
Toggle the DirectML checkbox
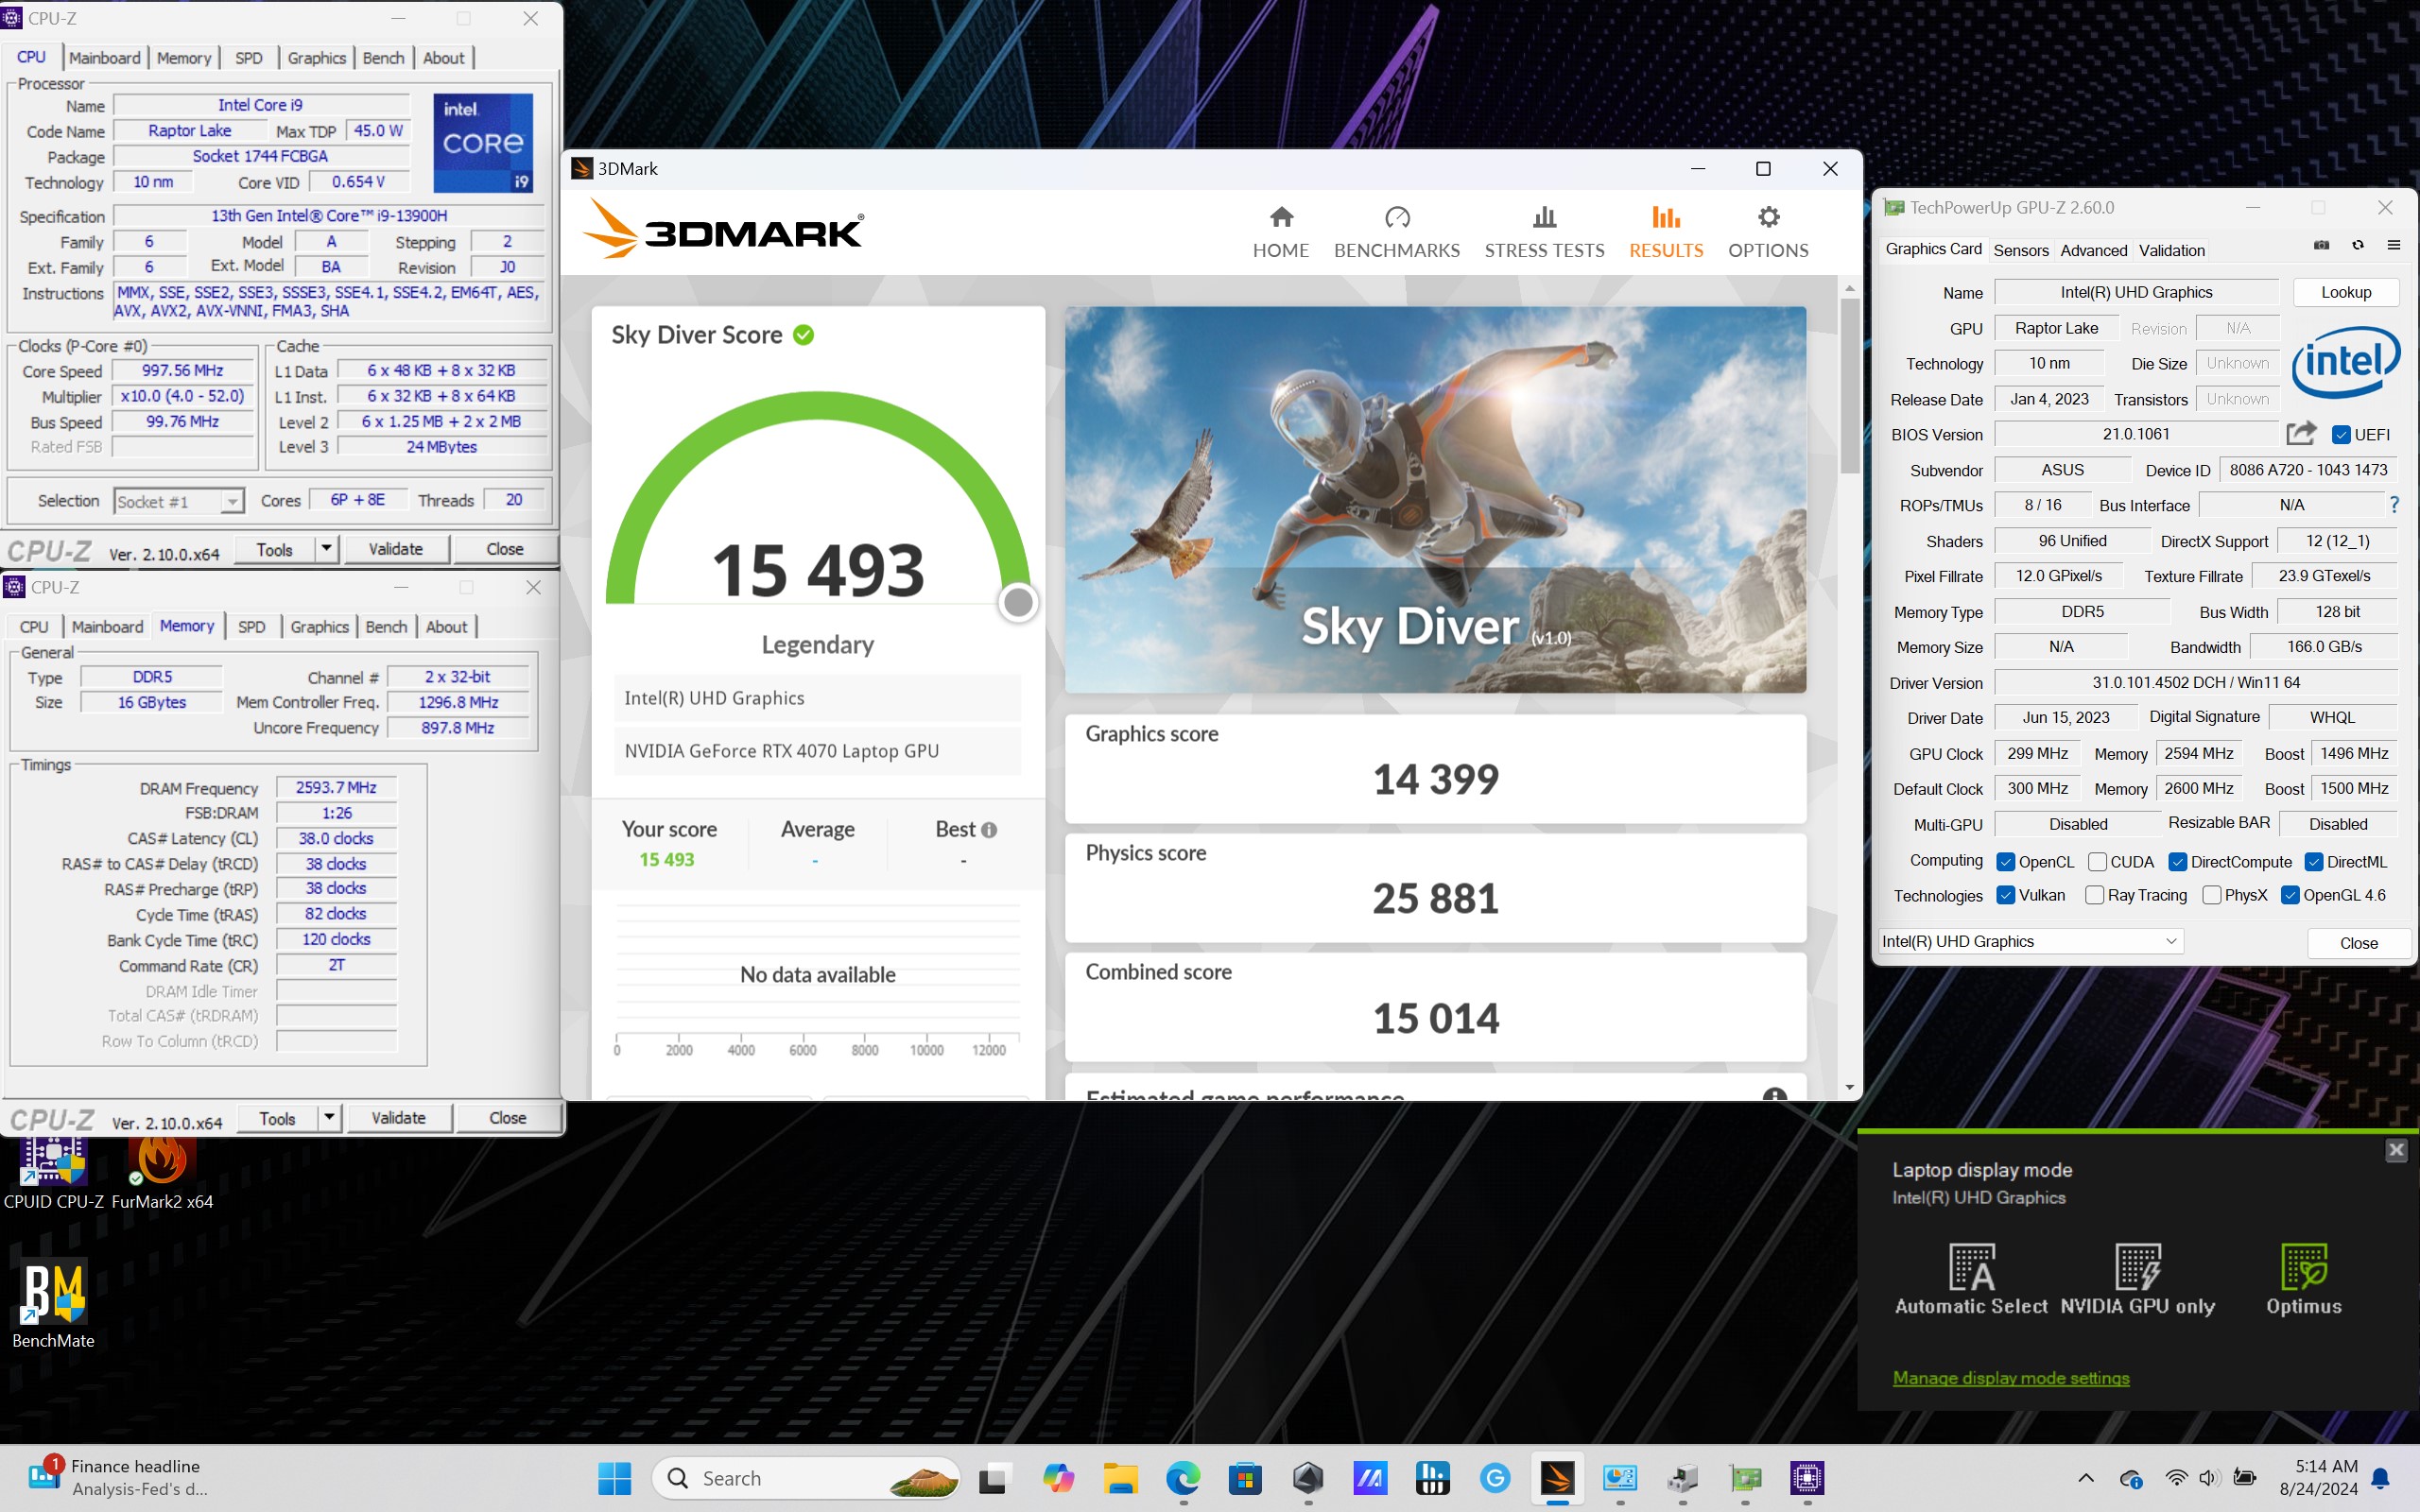(x=2313, y=862)
